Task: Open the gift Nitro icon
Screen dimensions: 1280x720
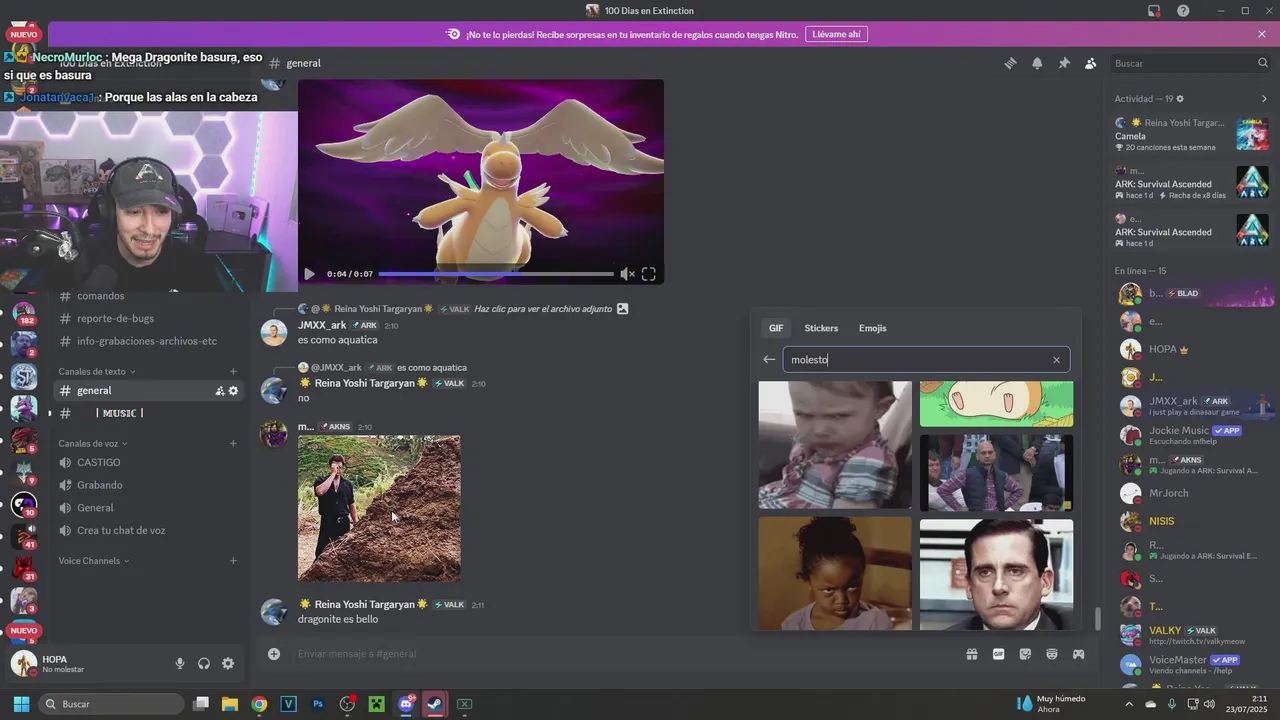Action: [x=971, y=654]
